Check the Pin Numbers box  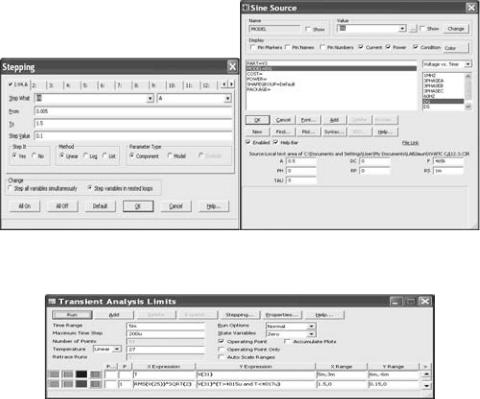(322, 47)
